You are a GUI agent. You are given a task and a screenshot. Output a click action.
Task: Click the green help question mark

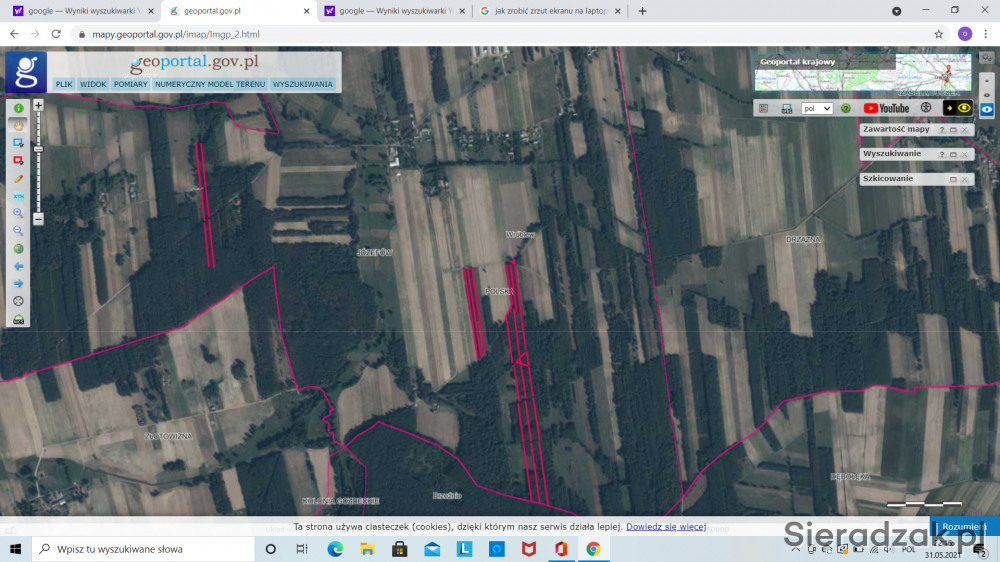pyautogui.click(x=846, y=108)
